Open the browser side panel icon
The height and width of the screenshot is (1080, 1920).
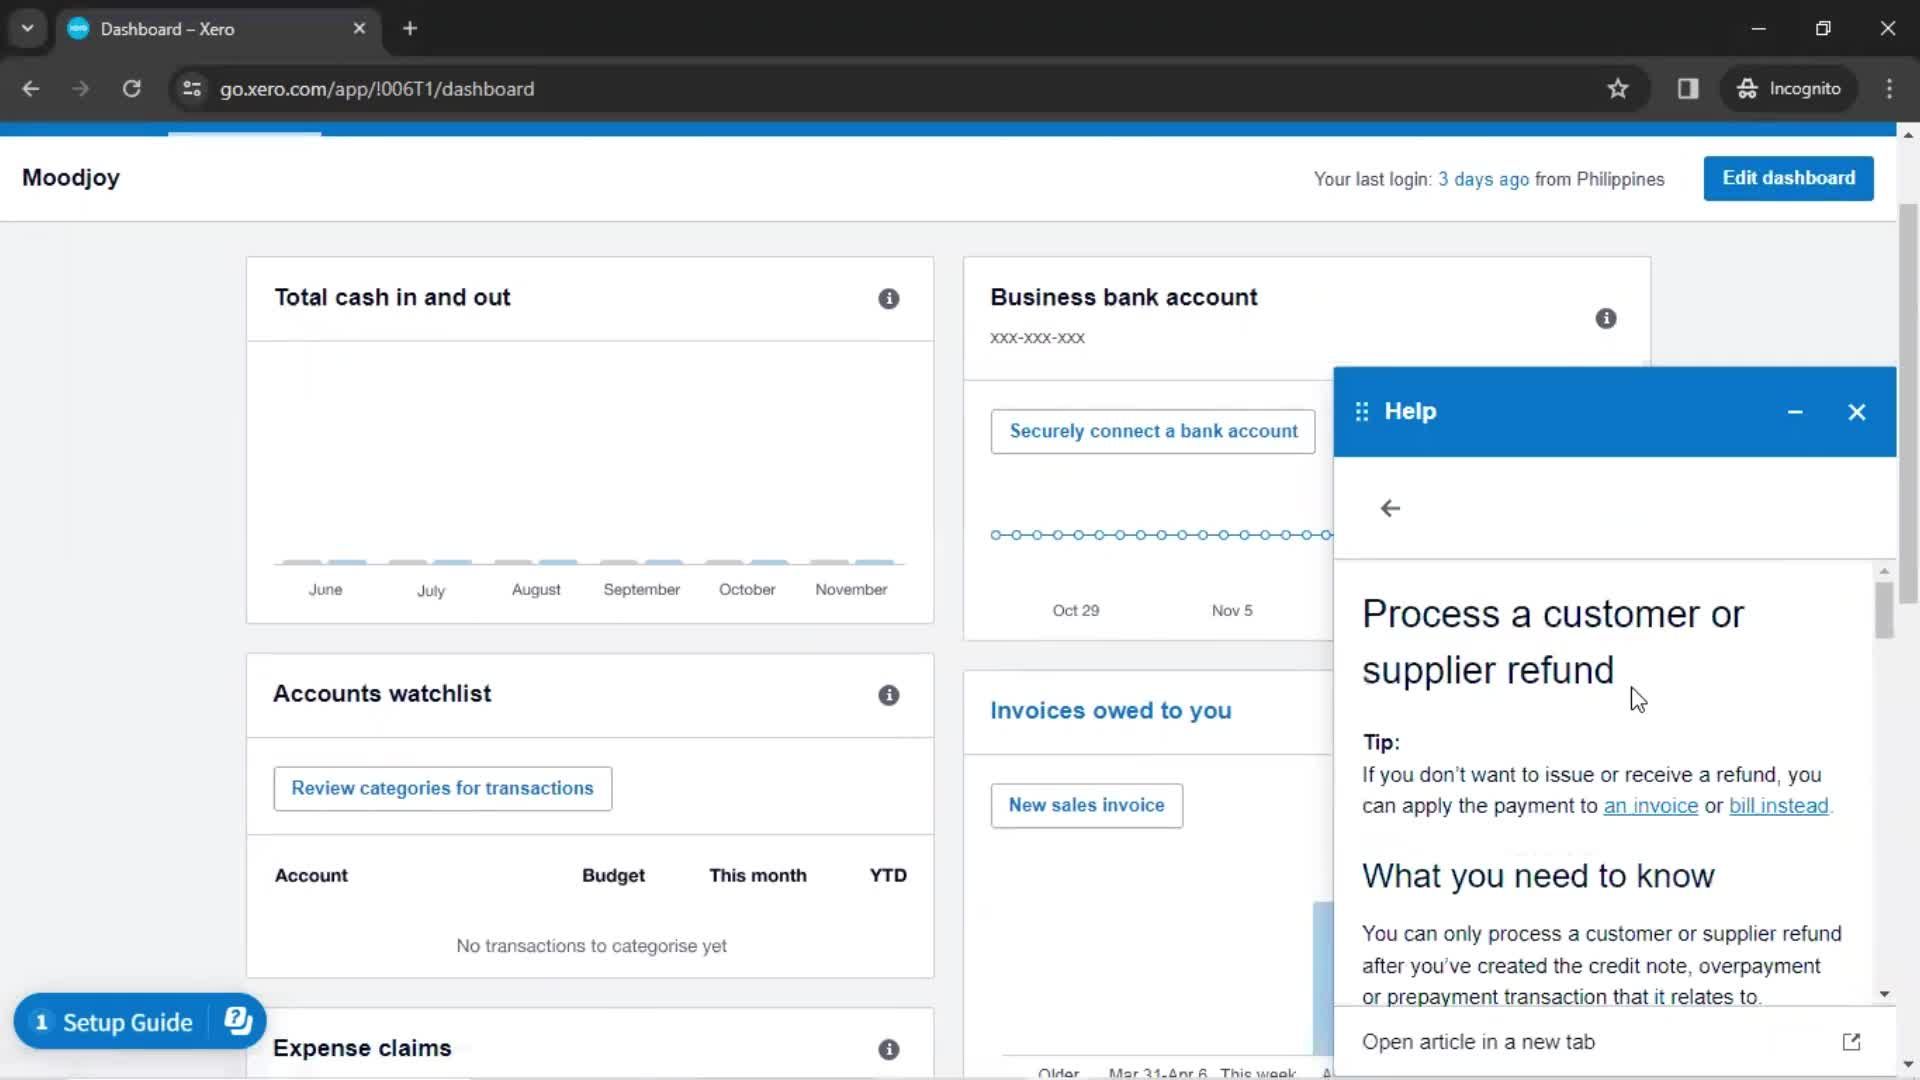[1688, 89]
